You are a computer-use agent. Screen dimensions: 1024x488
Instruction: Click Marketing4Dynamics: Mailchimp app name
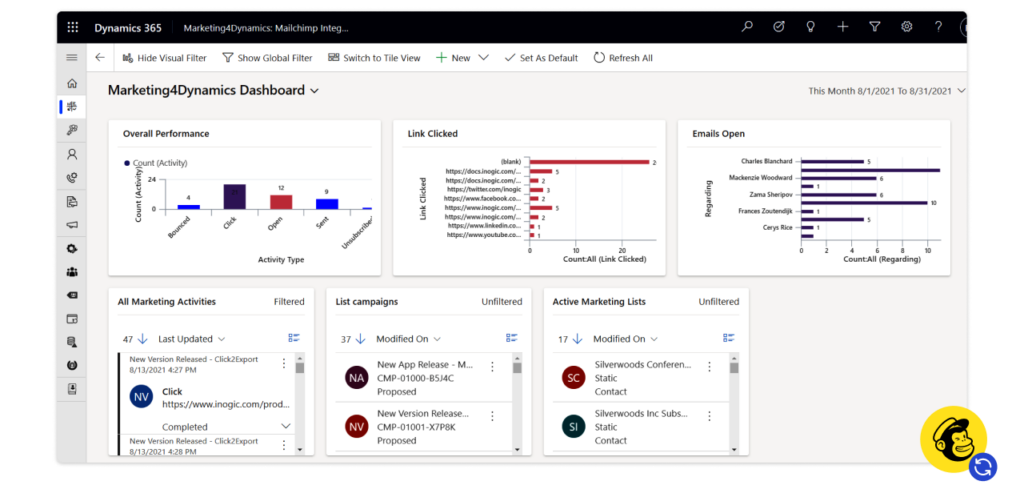(266, 28)
